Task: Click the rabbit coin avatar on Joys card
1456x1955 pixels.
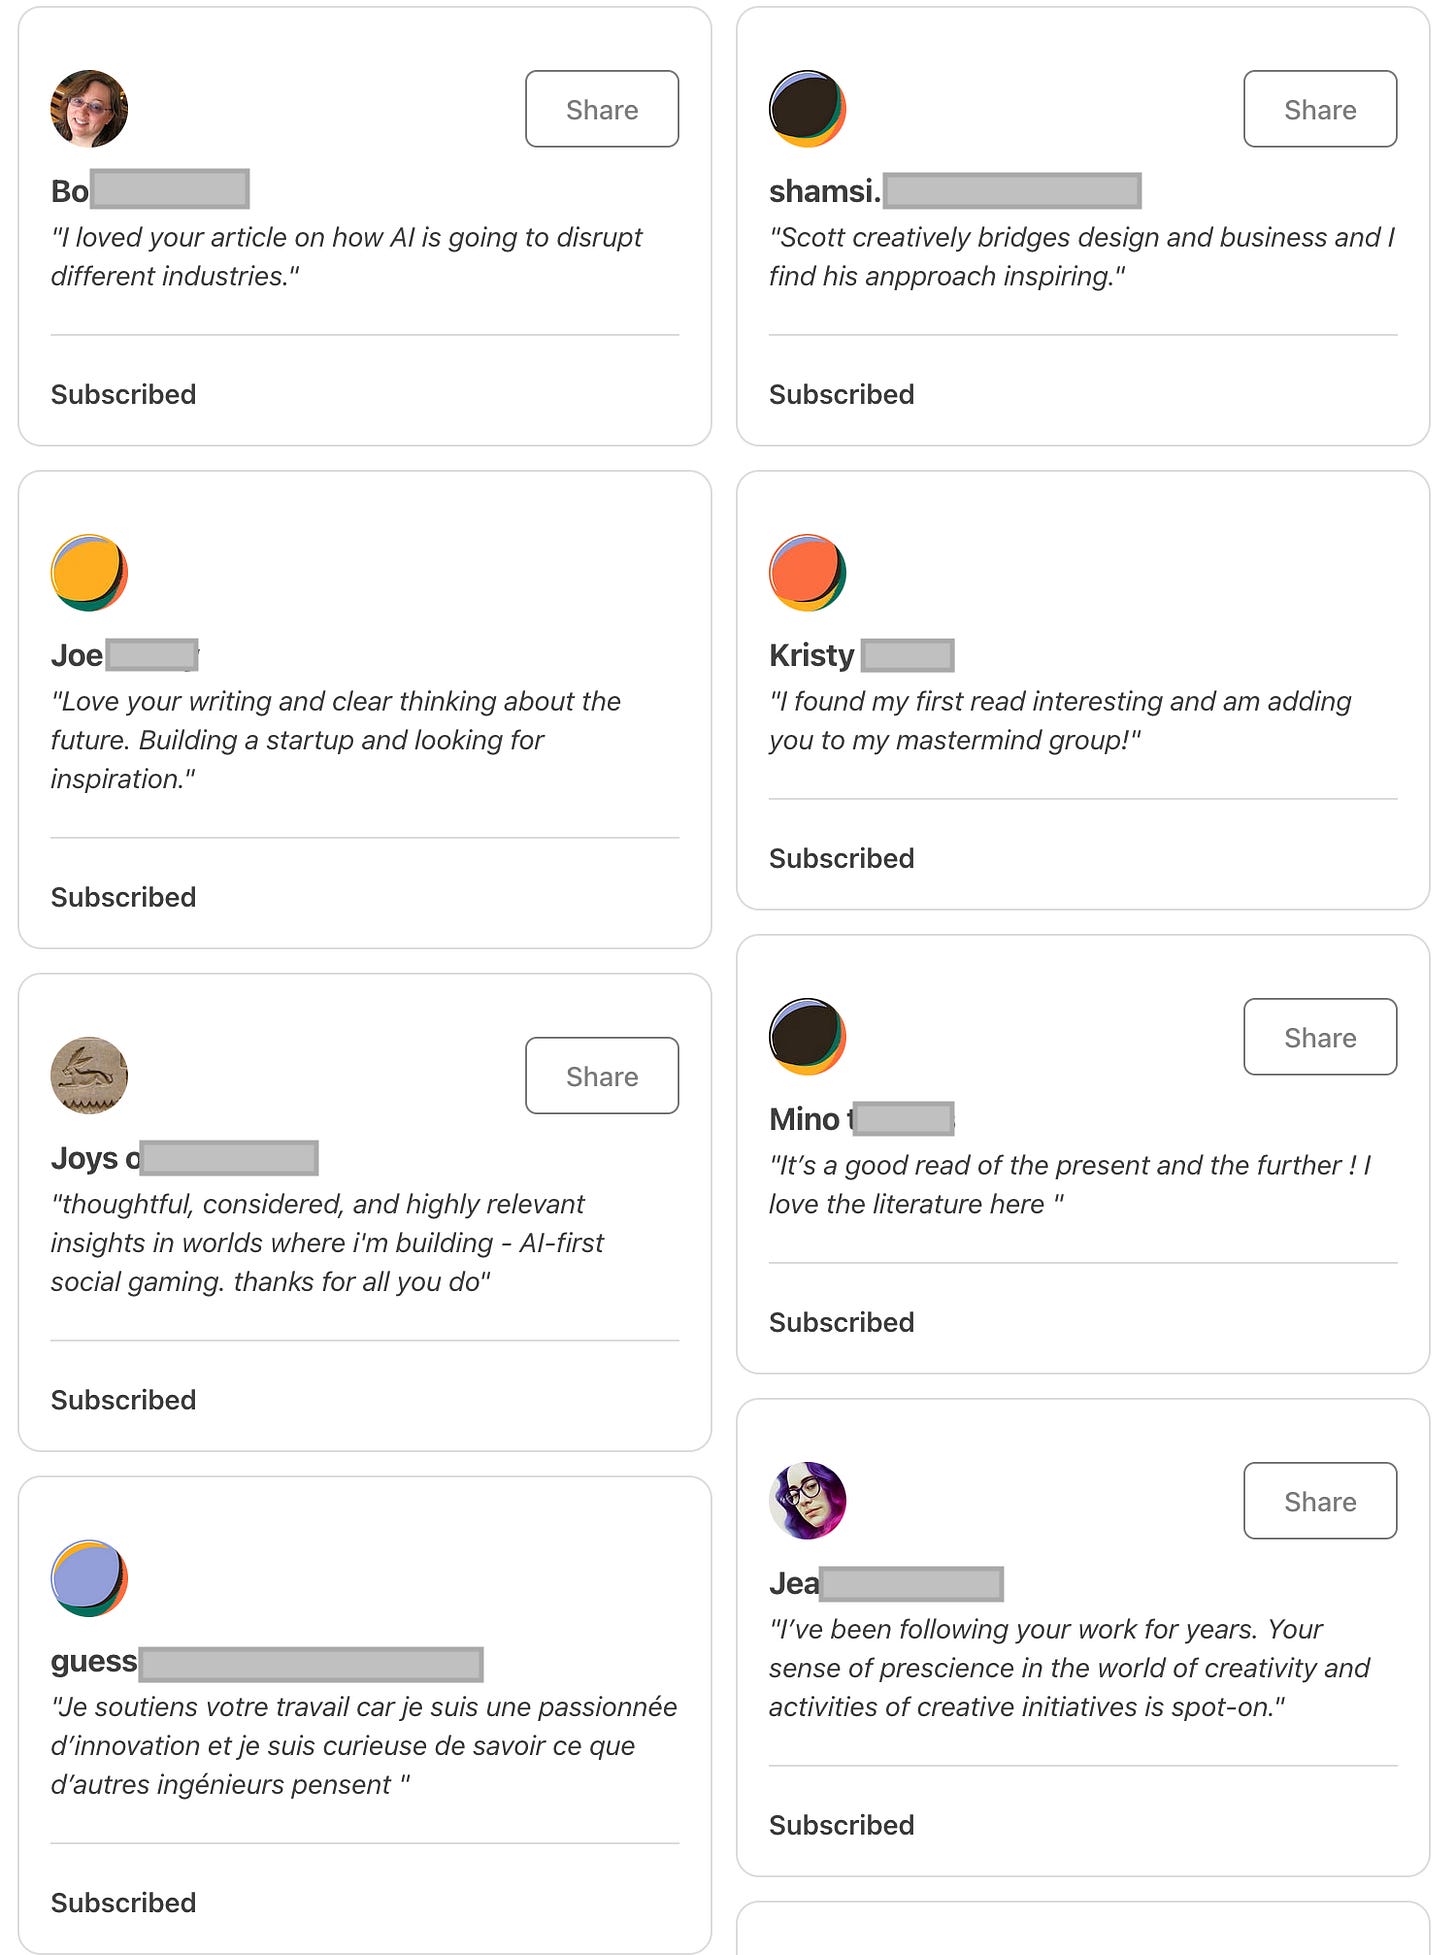Action: click(88, 1075)
